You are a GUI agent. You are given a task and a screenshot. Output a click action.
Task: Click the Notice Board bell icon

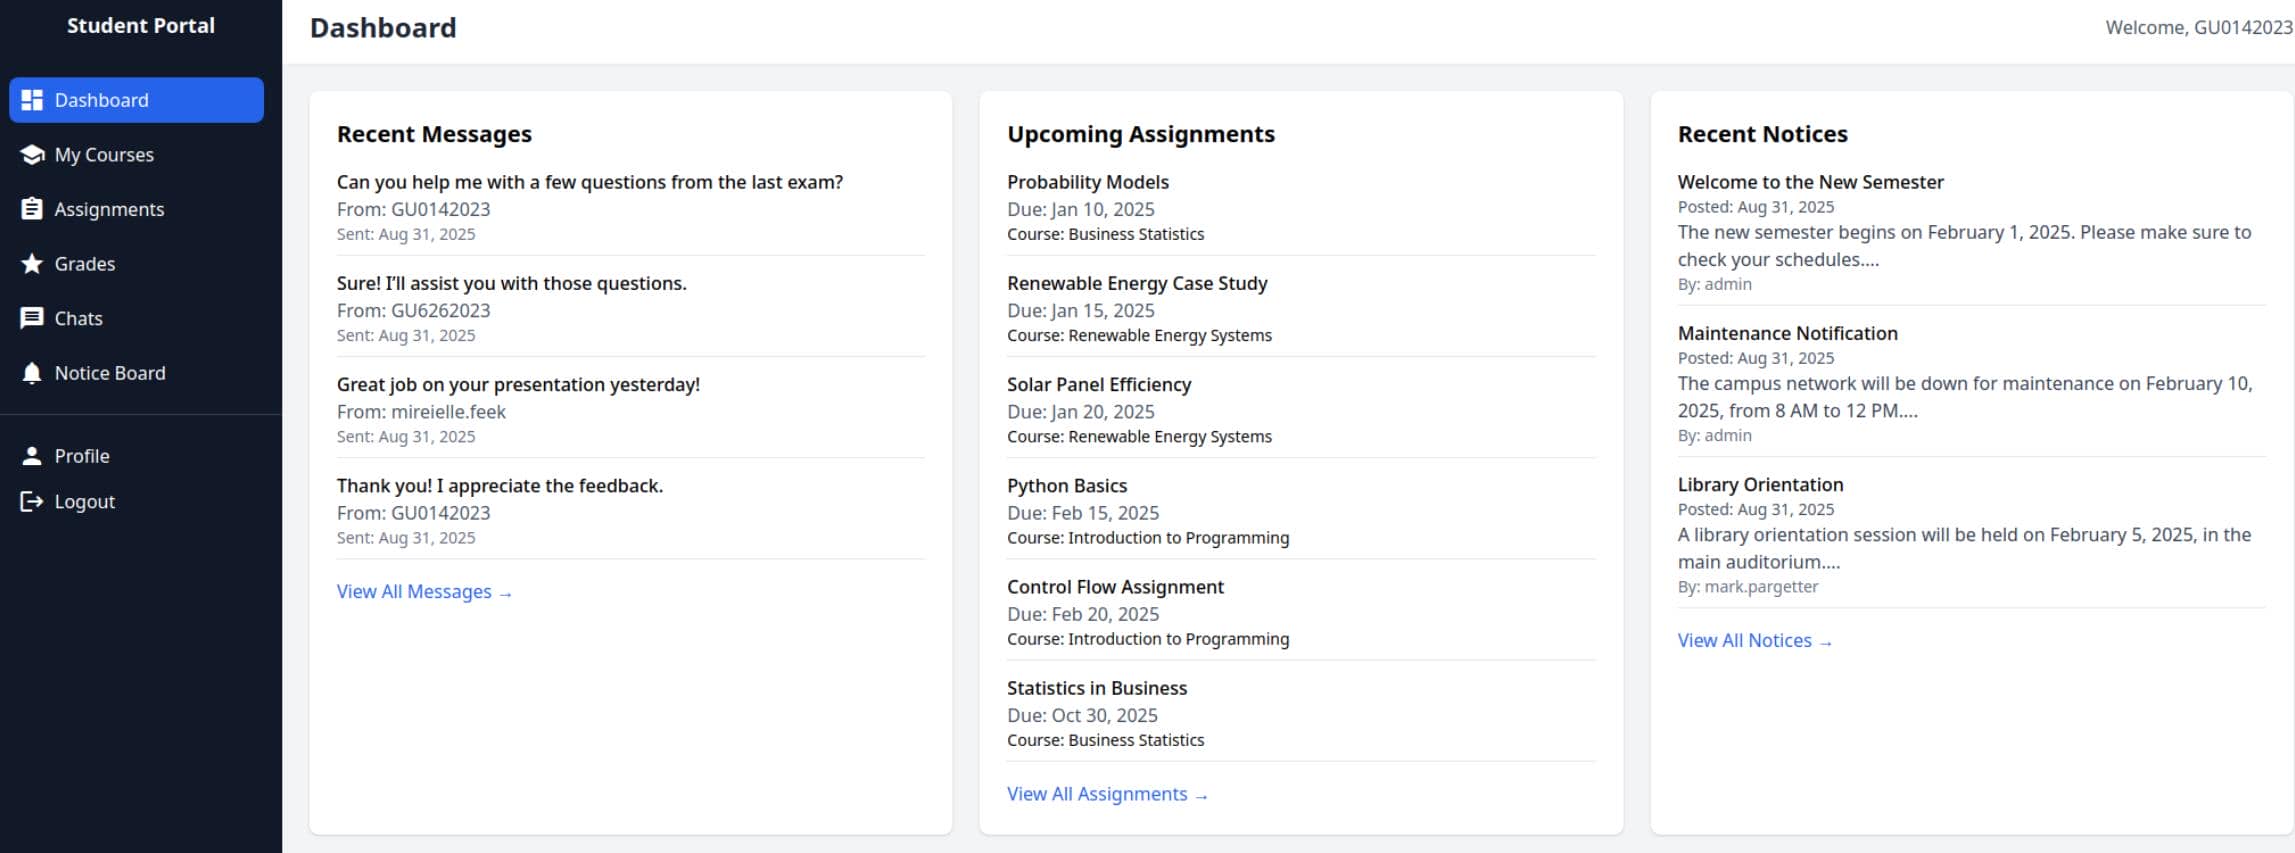(32, 373)
